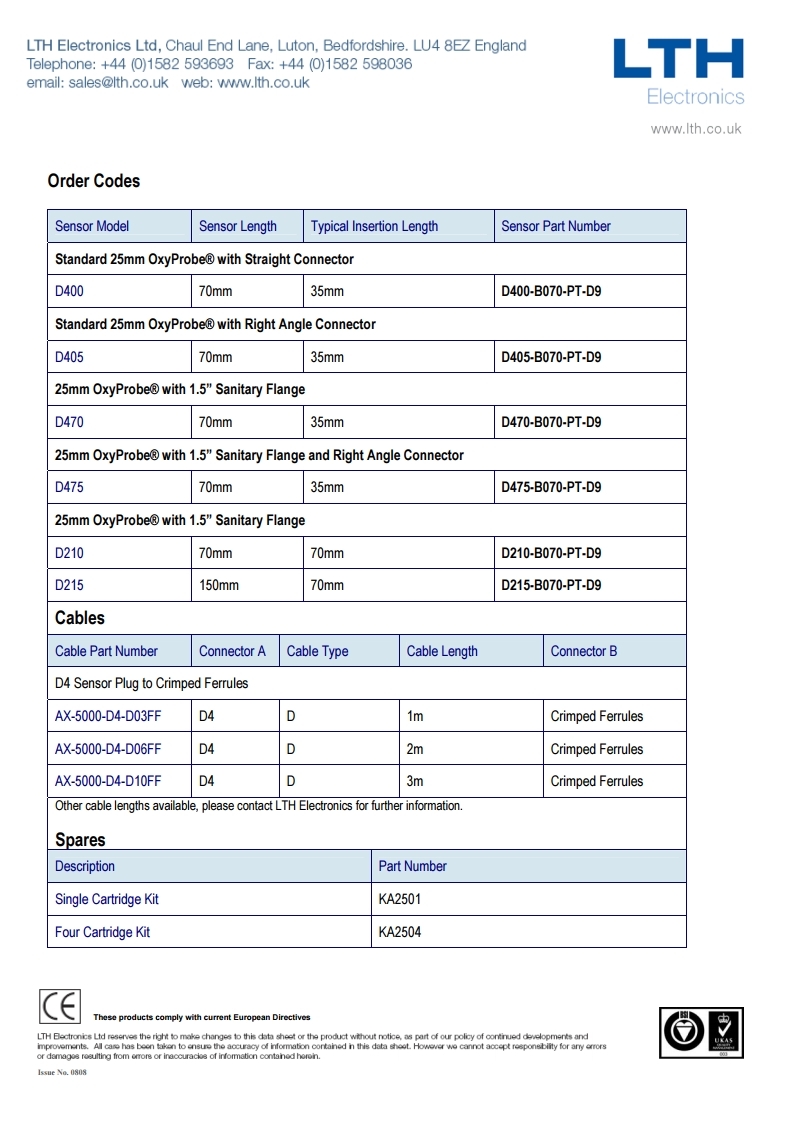Click the LTH Electronics logo
The height and width of the screenshot is (1122, 793).
pyautogui.click(x=679, y=72)
